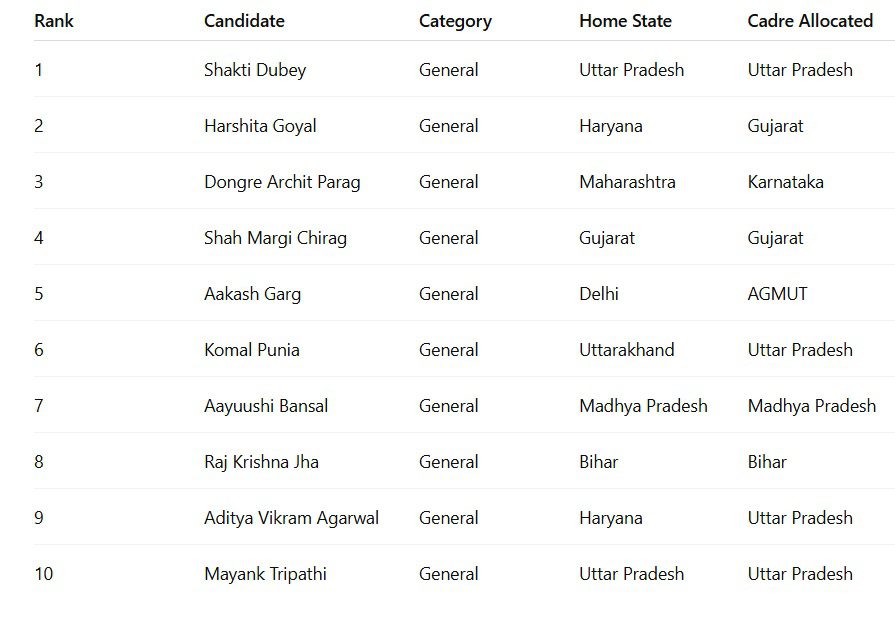Click on Raj Krishna Jha
Screen dimensions: 895x617
[x=261, y=462]
